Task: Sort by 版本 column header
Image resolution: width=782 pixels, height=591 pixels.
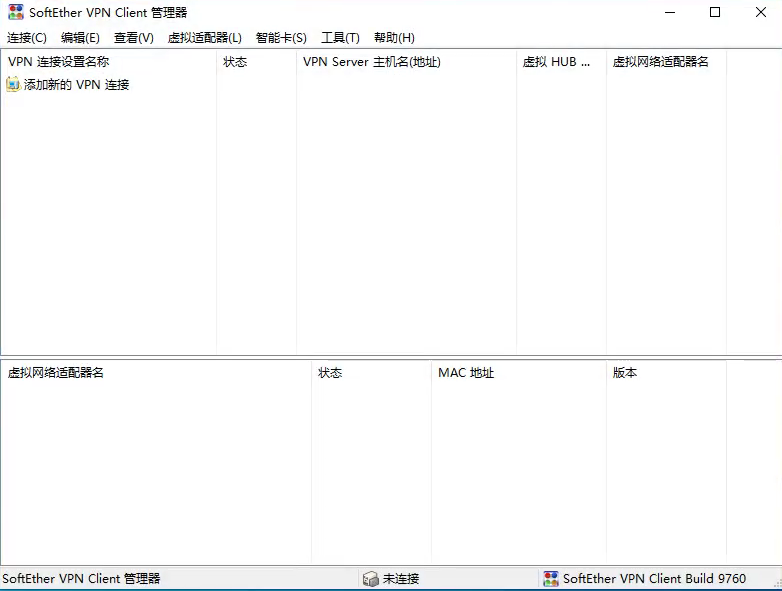Action: click(666, 373)
